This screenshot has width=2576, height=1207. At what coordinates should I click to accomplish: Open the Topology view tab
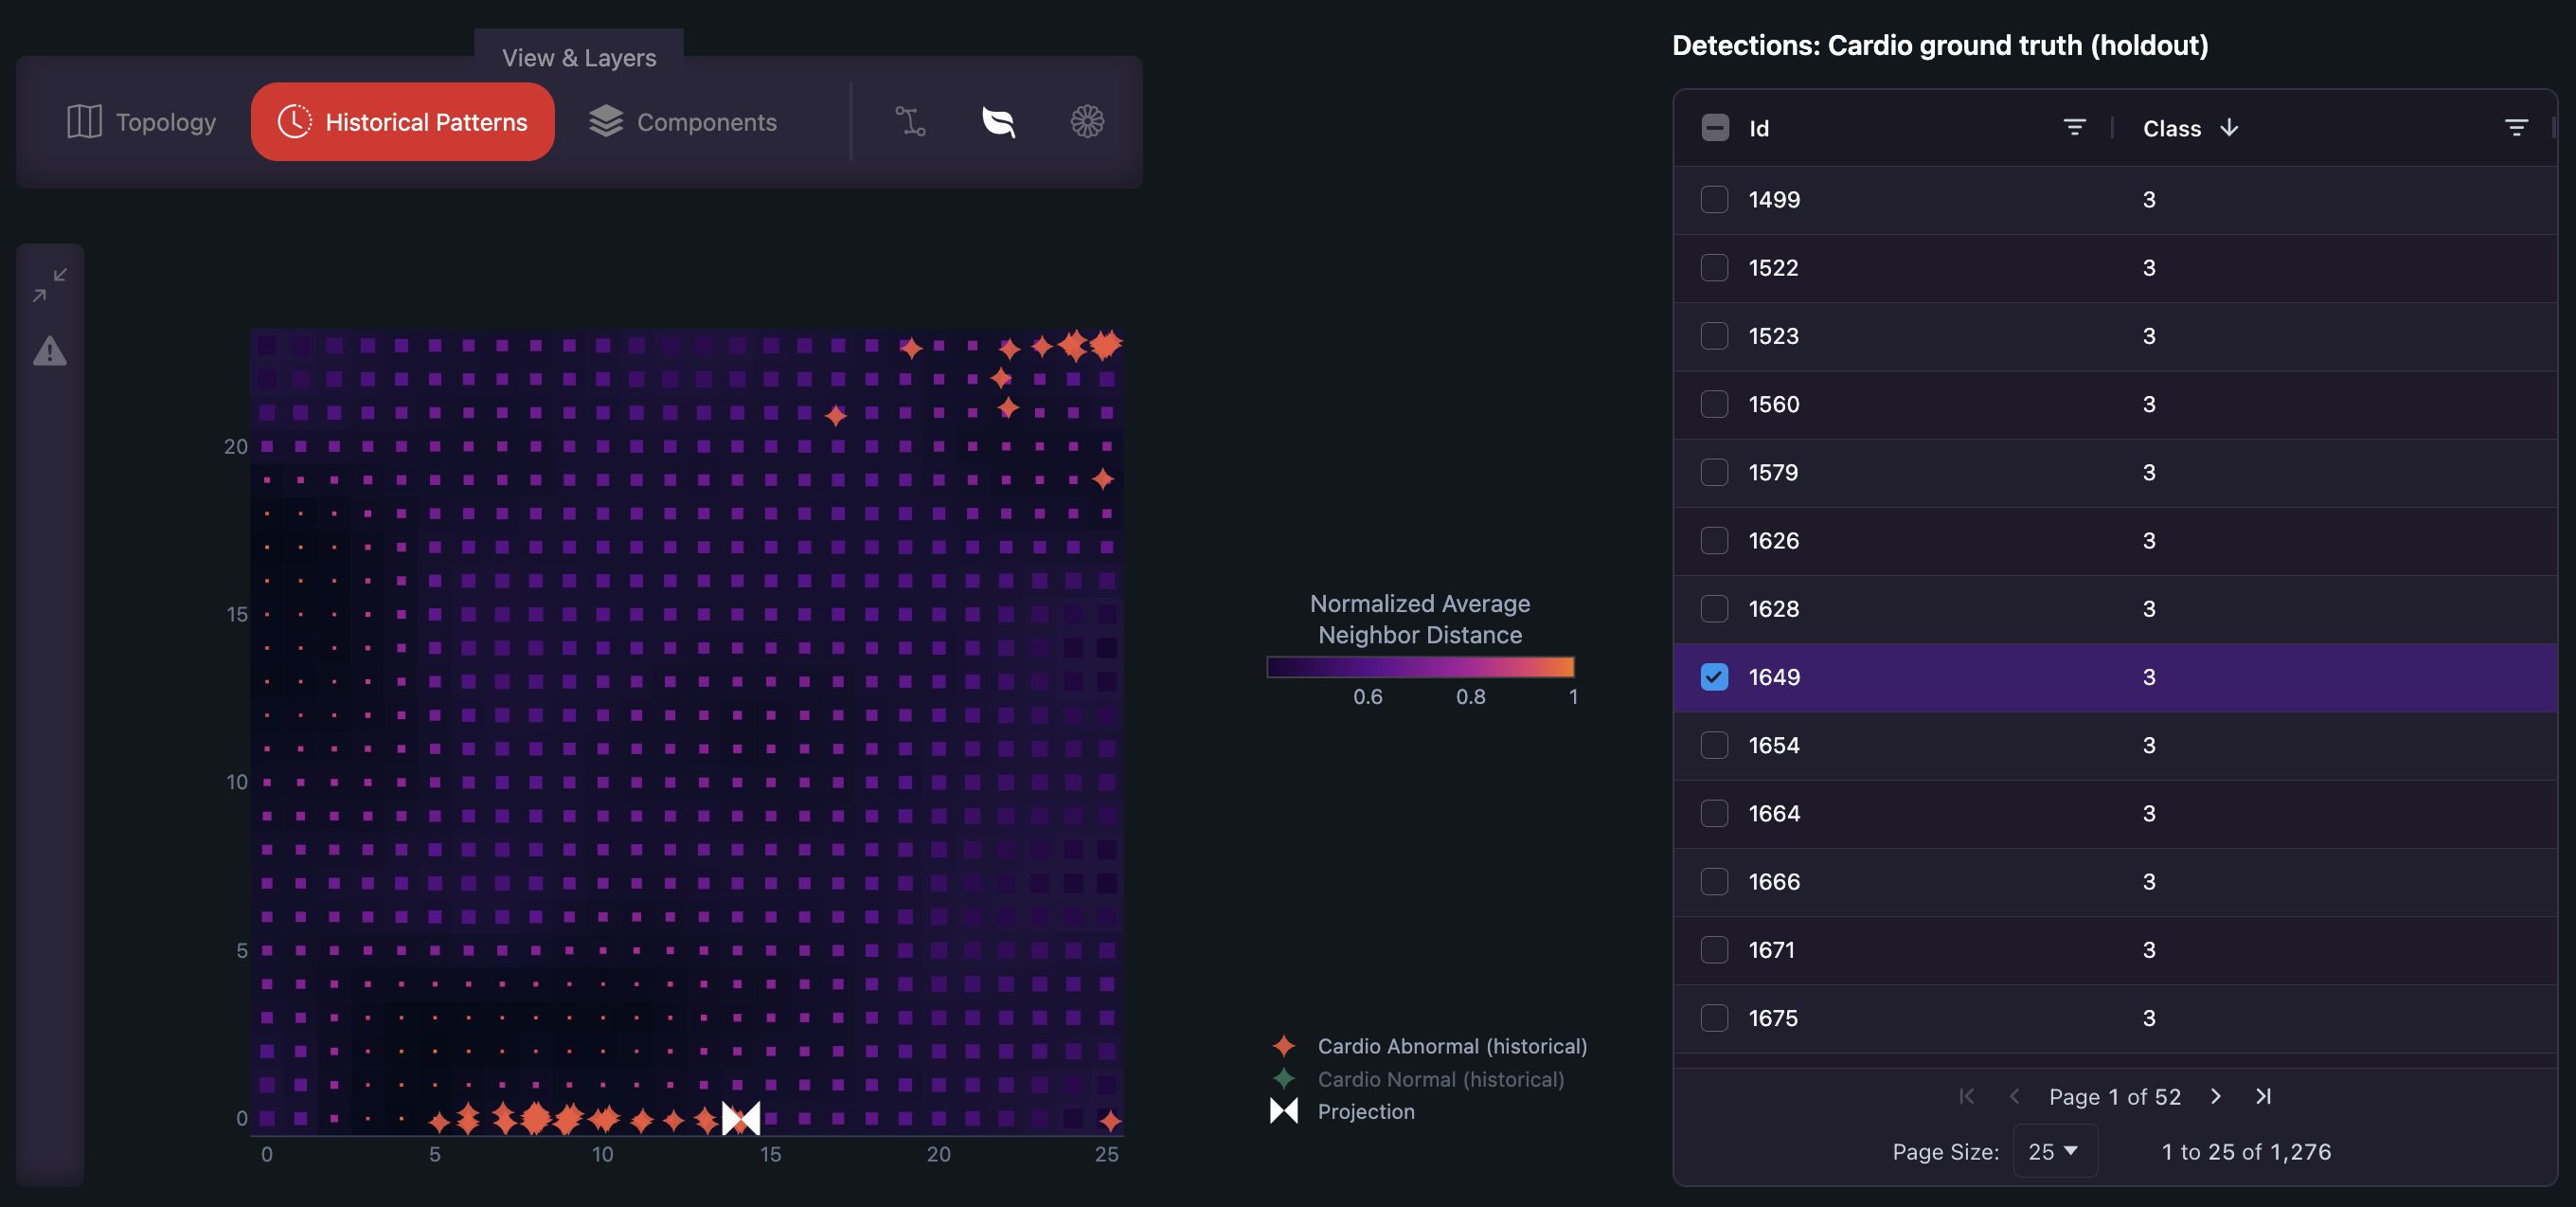tap(141, 122)
